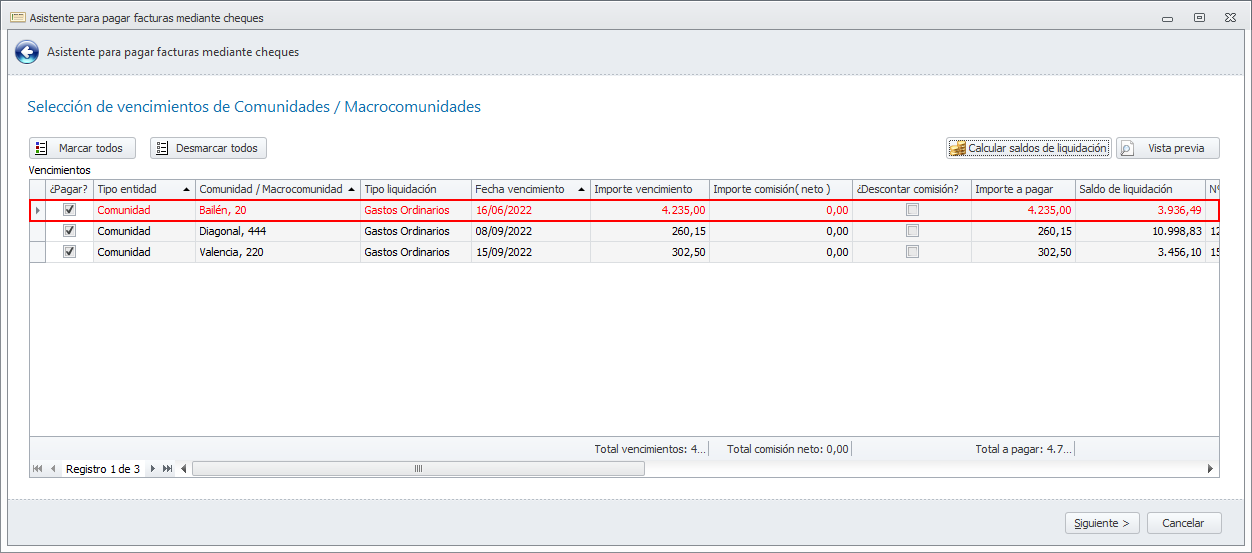Image resolution: width=1252 pixels, height=553 pixels.
Task: Click Importe vencimiento value 260,15
Action: pyautogui.click(x=650, y=231)
